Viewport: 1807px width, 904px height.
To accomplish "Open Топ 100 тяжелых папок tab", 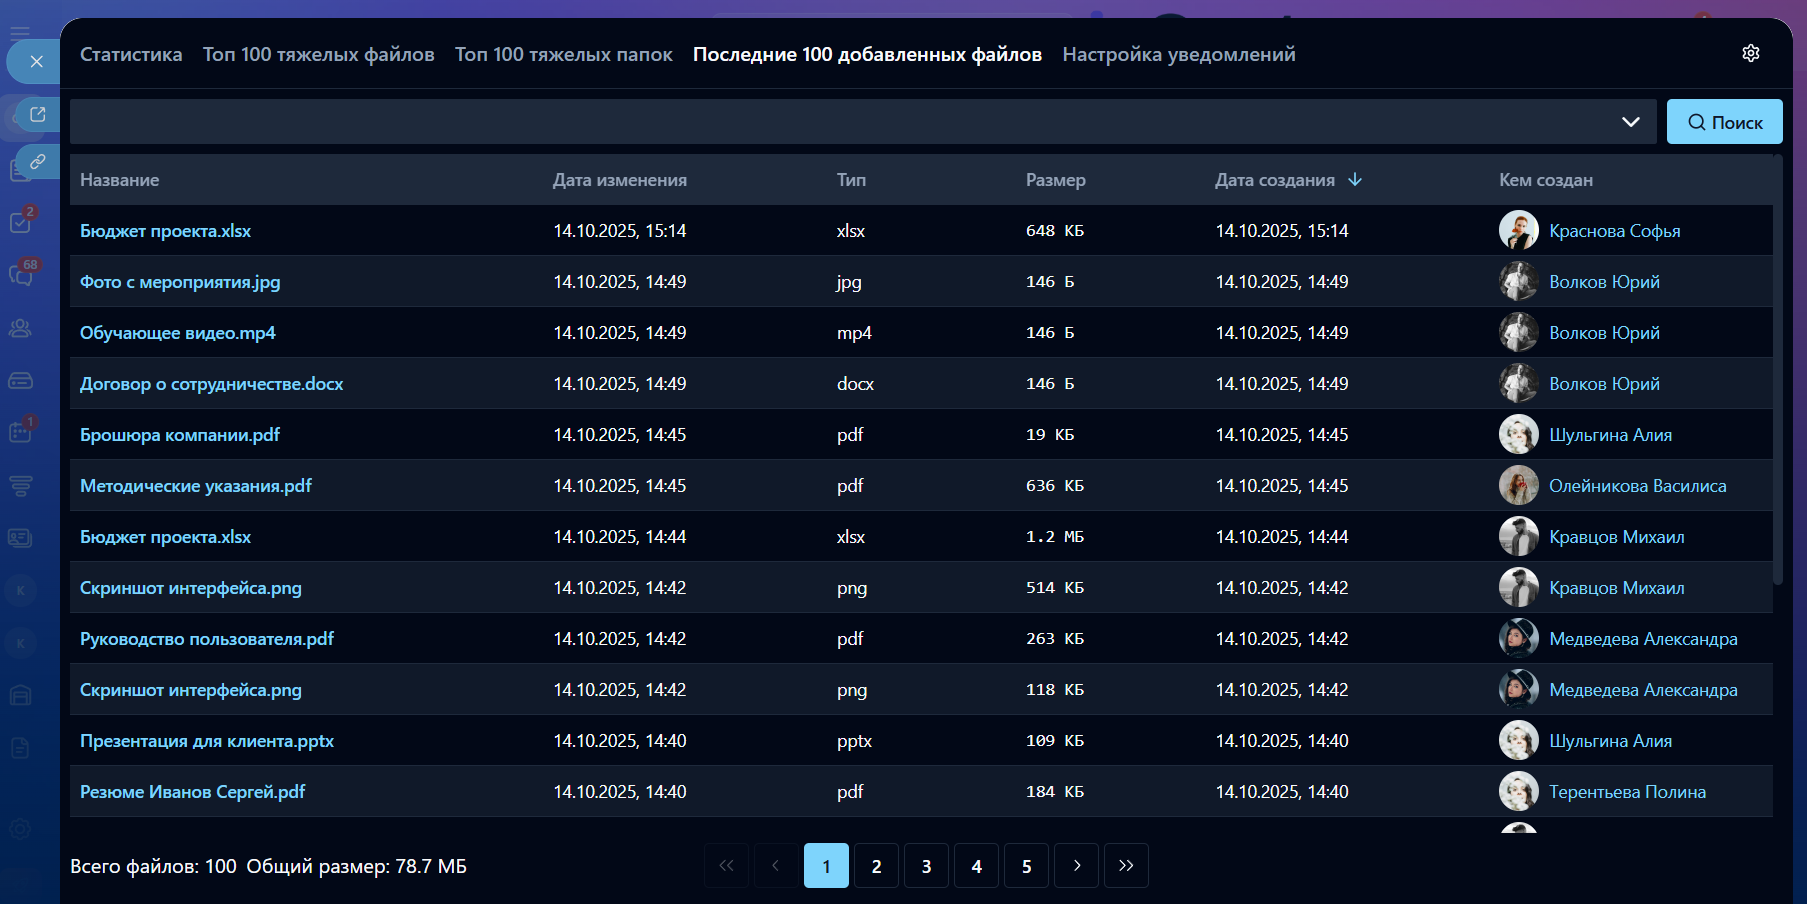I will pyautogui.click(x=563, y=55).
